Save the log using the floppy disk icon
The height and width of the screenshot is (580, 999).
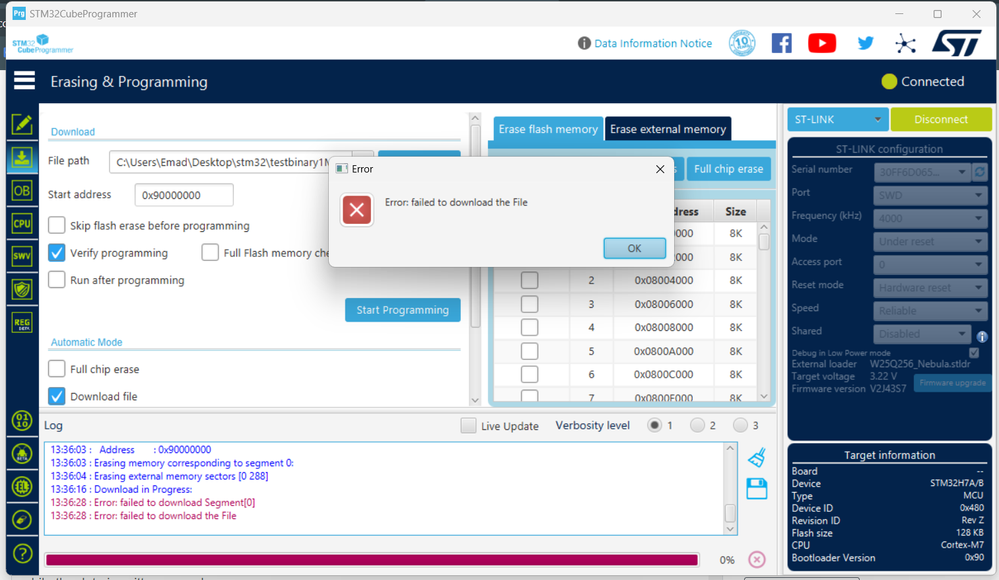click(x=757, y=488)
